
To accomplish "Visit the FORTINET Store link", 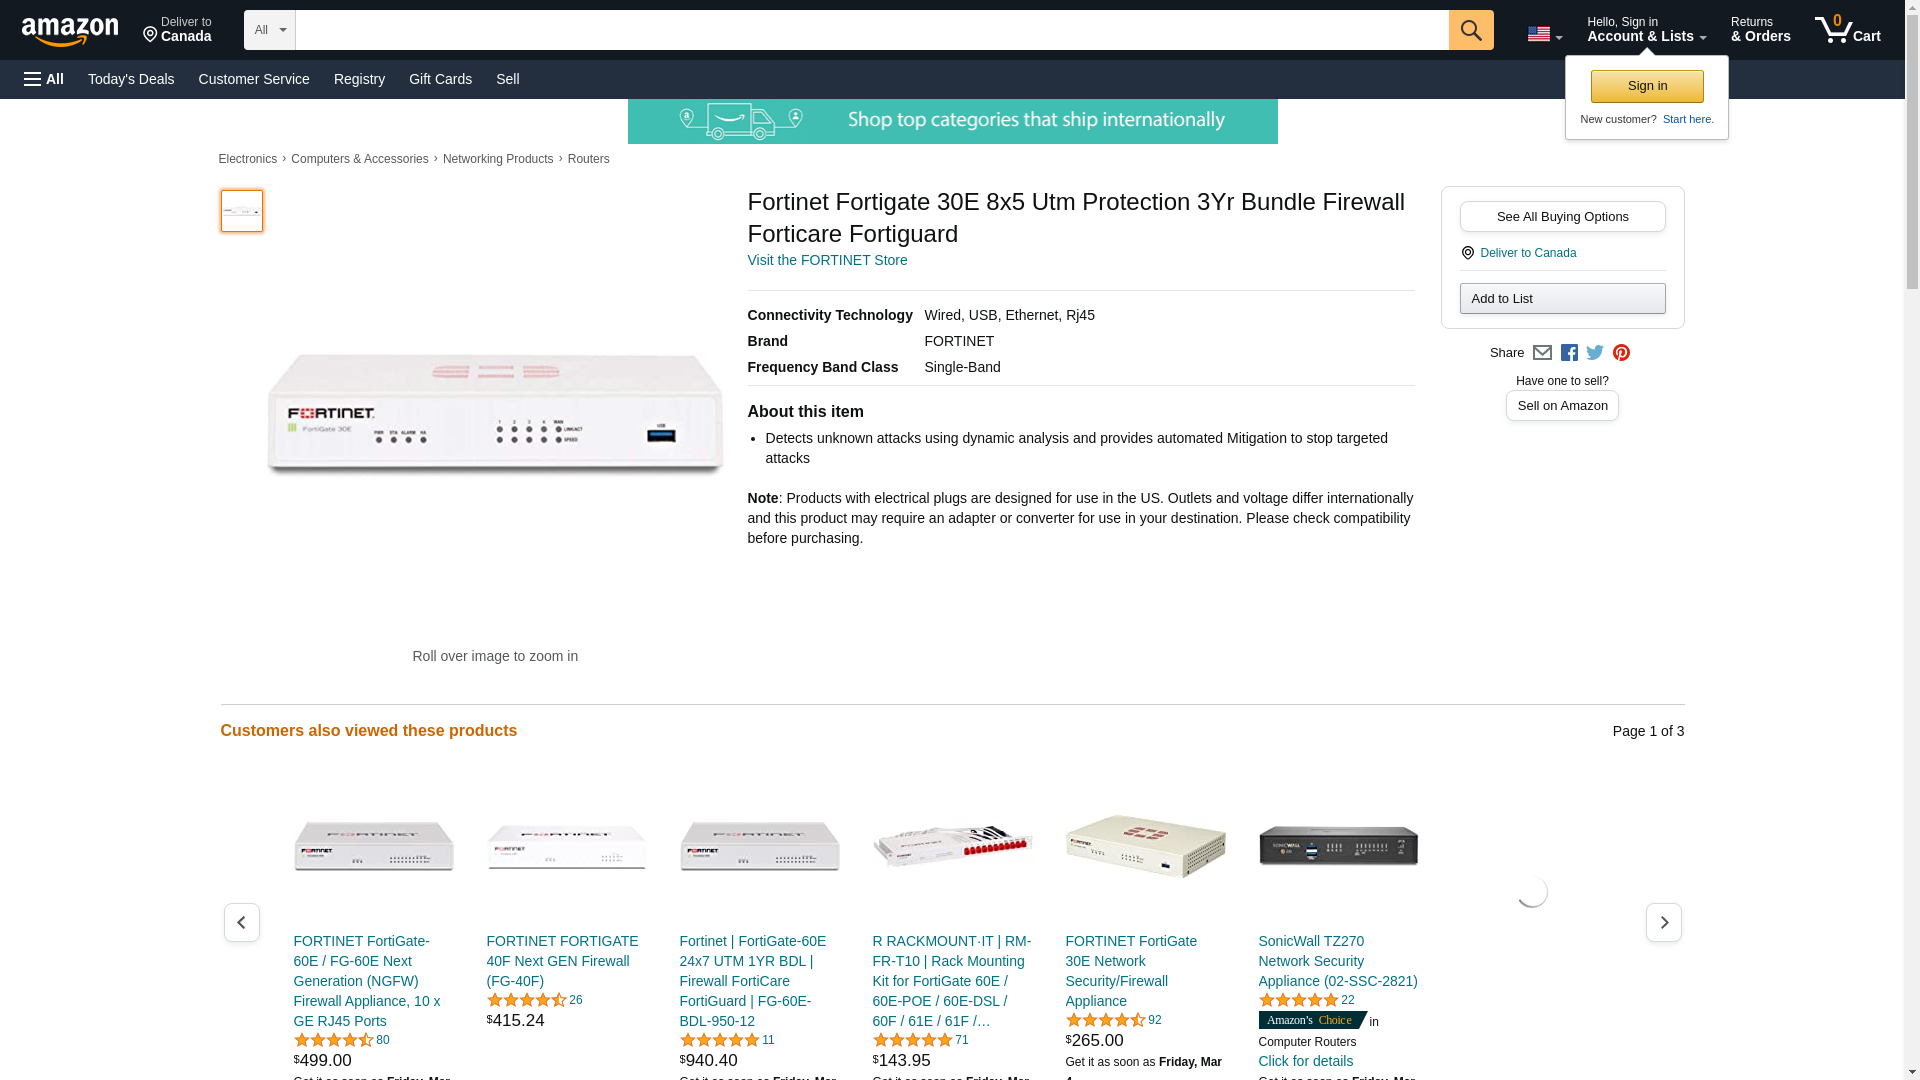I will (x=827, y=260).
